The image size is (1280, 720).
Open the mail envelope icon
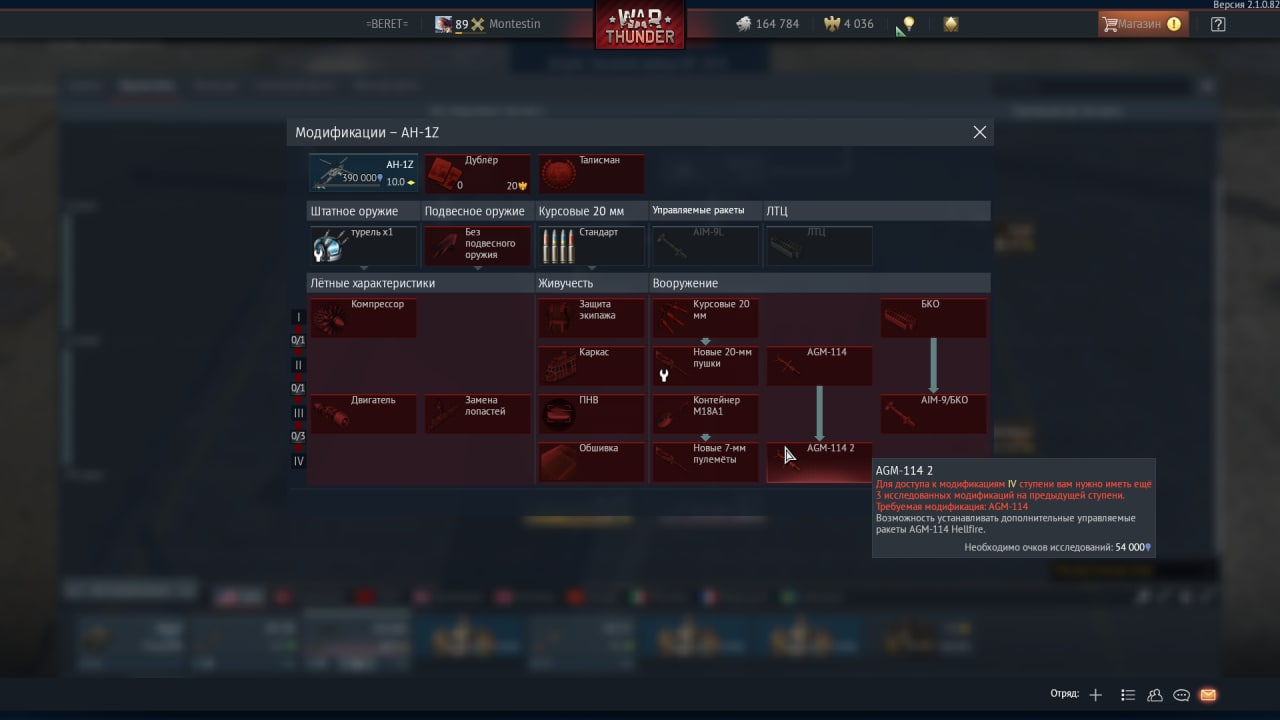1208,695
